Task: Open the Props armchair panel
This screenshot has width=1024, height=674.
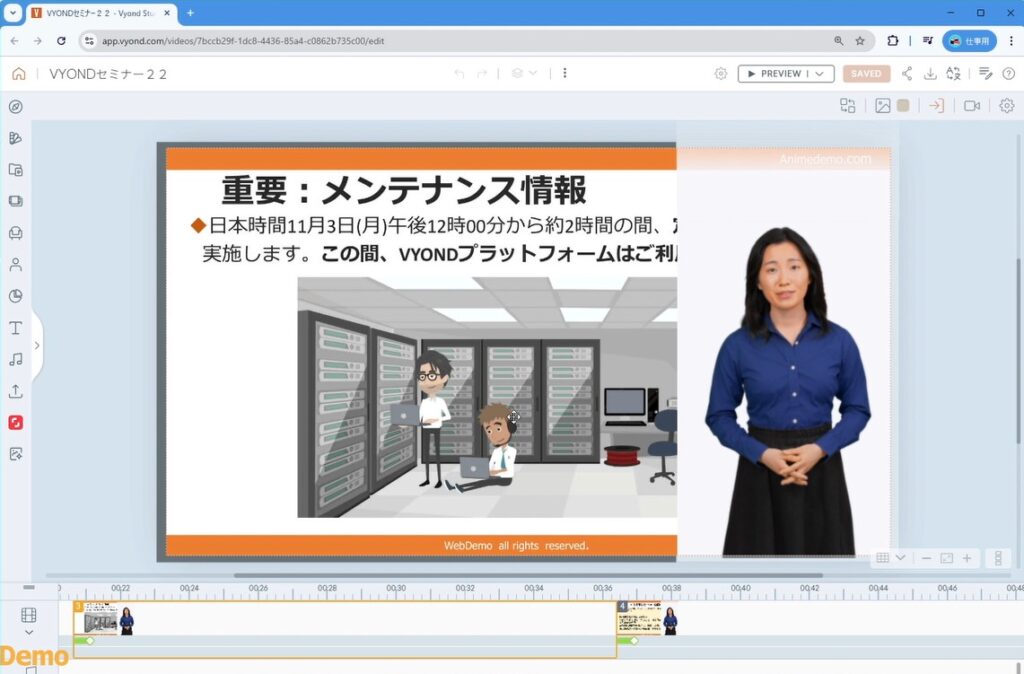Action: click(15, 233)
